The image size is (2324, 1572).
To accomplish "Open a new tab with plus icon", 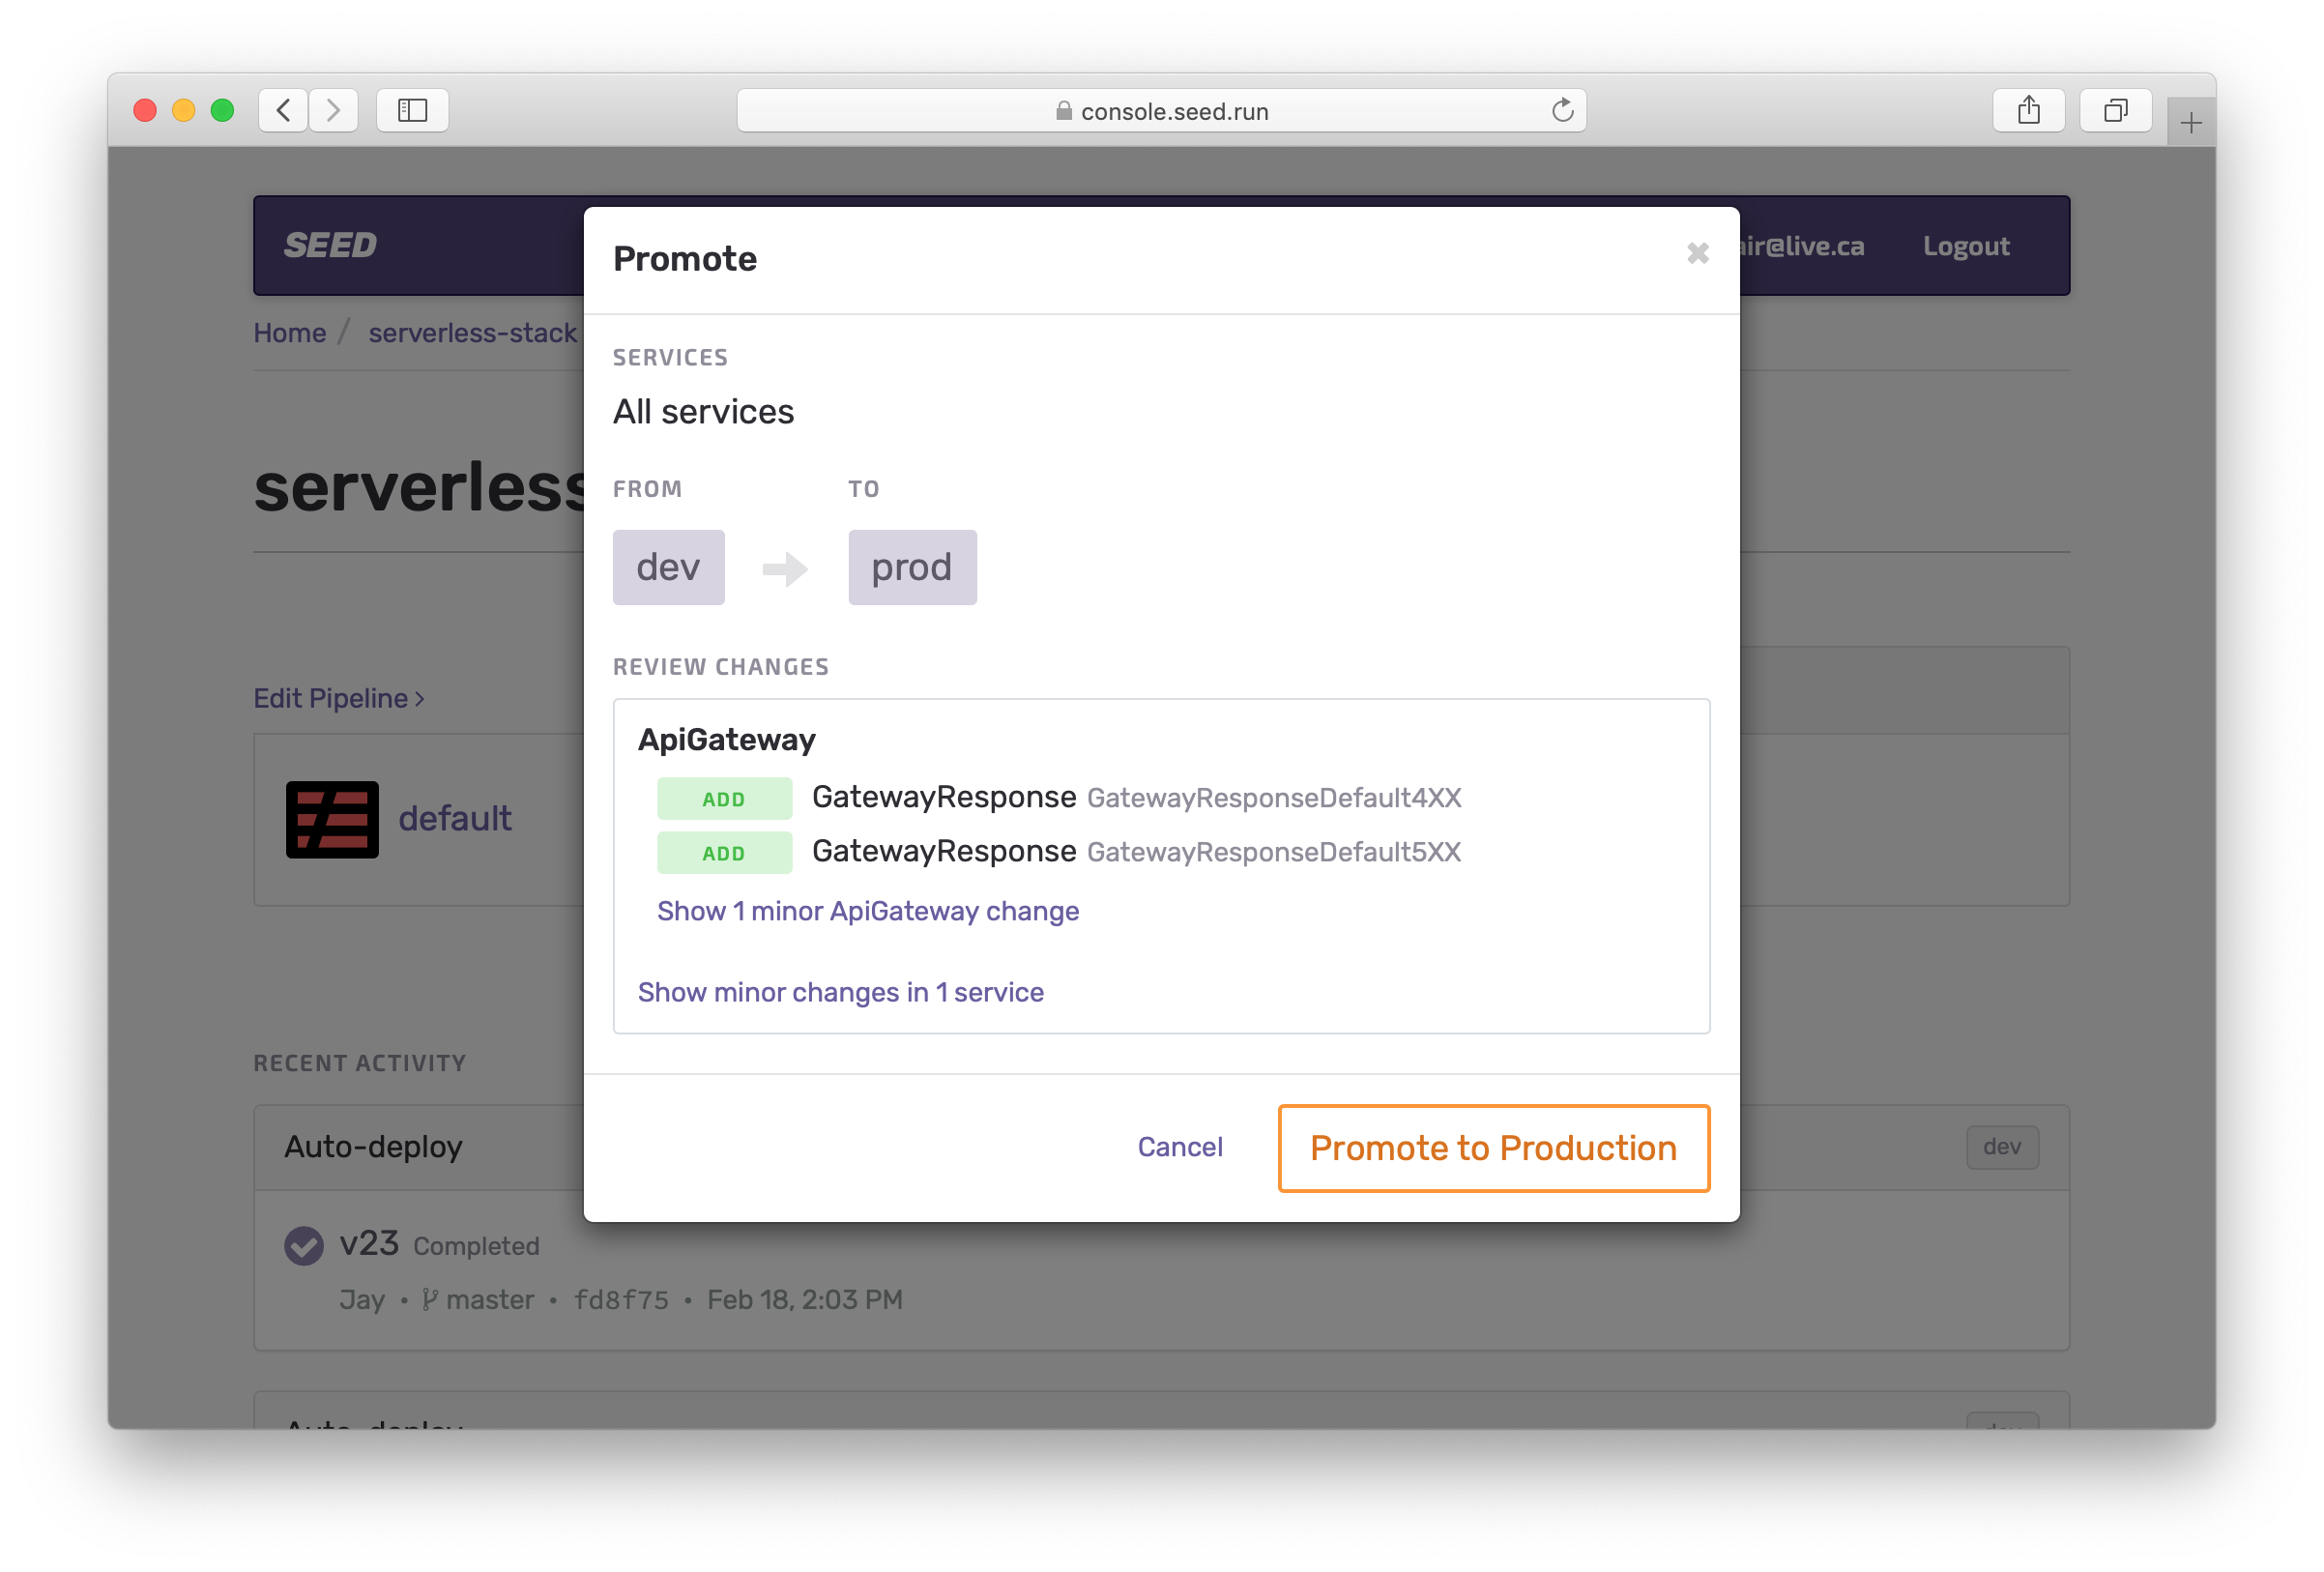I will 2191,123.
